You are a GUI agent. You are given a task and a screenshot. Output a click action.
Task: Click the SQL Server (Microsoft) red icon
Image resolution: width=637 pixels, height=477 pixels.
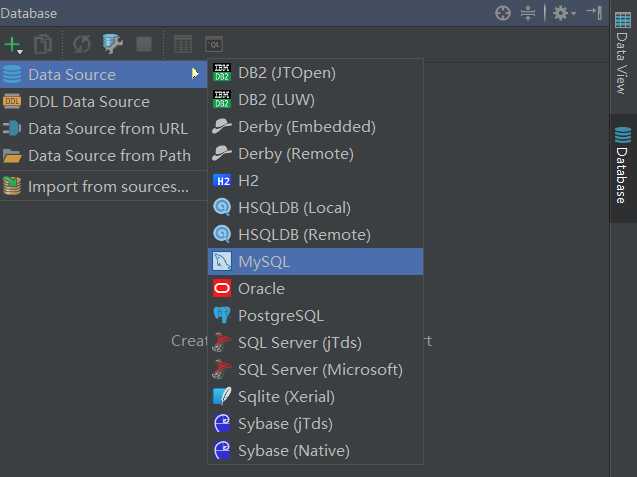click(222, 369)
